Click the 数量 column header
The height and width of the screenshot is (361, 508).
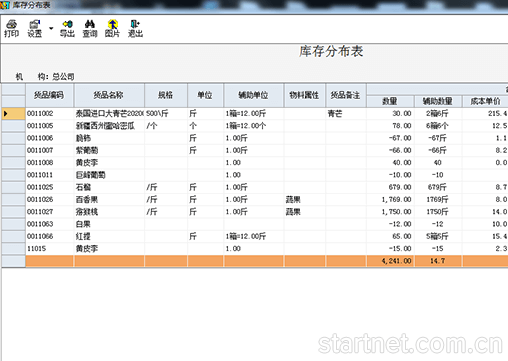click(x=390, y=101)
